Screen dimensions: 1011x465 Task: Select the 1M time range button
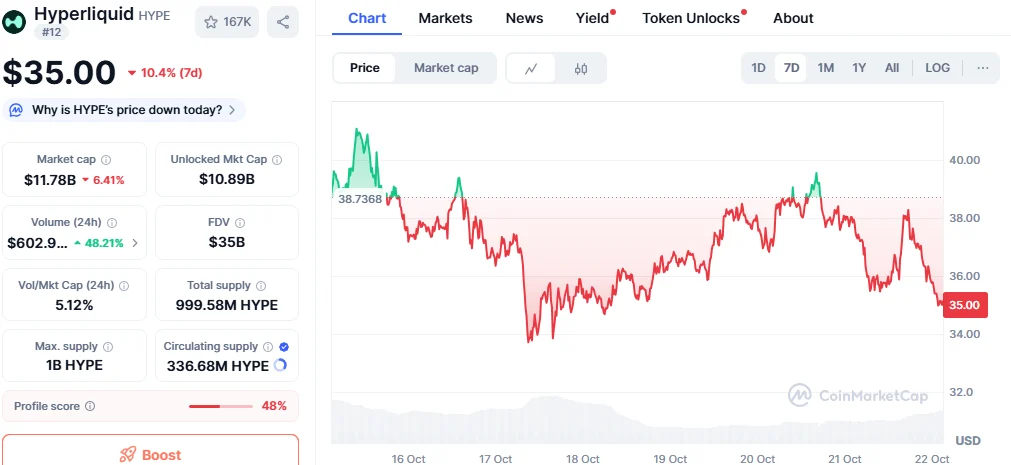(x=826, y=68)
